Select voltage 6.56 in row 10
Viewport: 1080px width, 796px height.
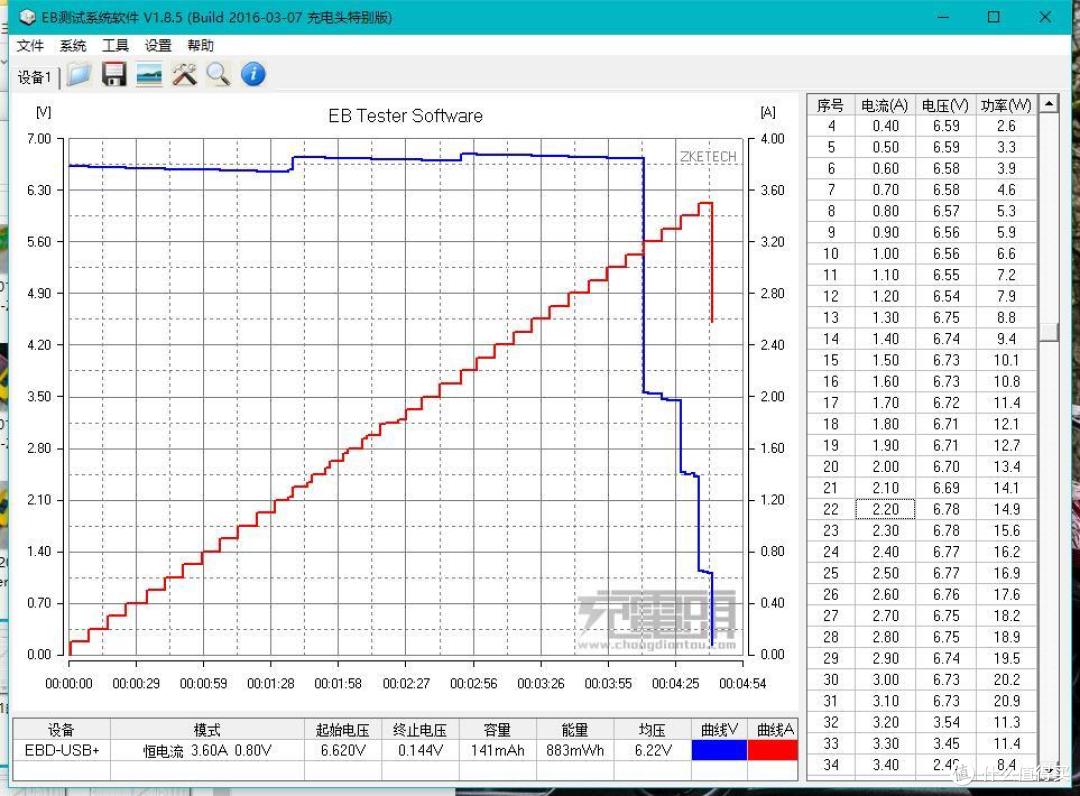pyautogui.click(x=946, y=253)
